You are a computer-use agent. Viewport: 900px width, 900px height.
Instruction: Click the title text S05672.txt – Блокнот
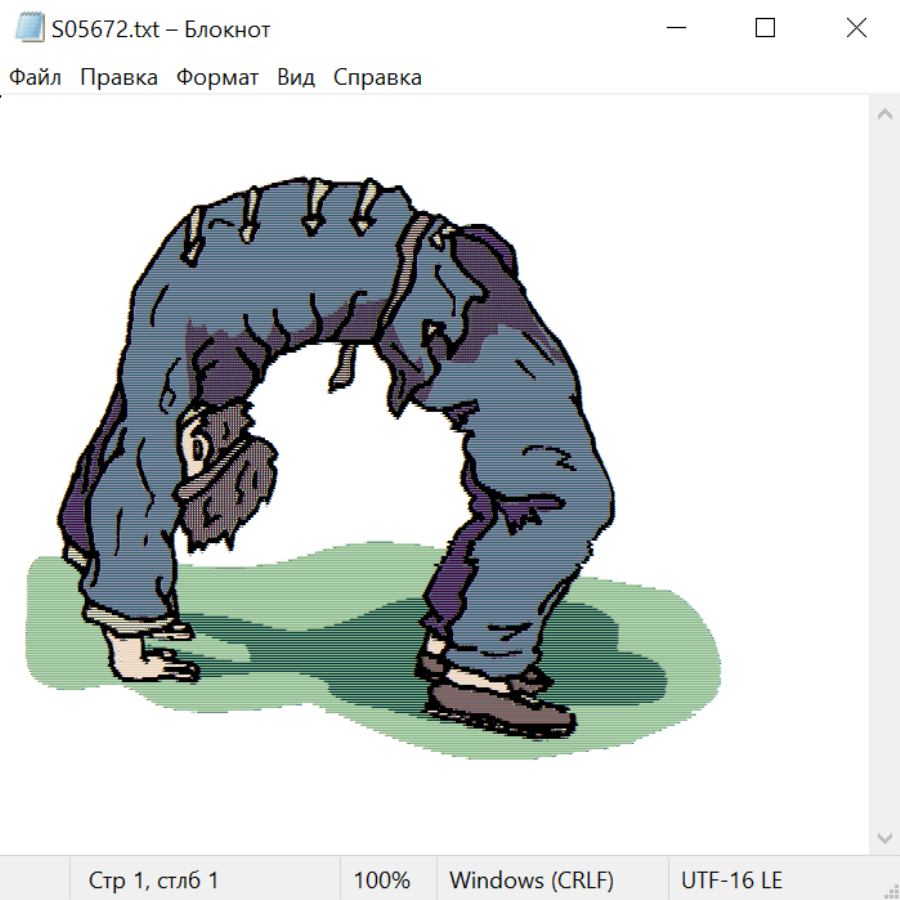pyautogui.click(x=161, y=29)
